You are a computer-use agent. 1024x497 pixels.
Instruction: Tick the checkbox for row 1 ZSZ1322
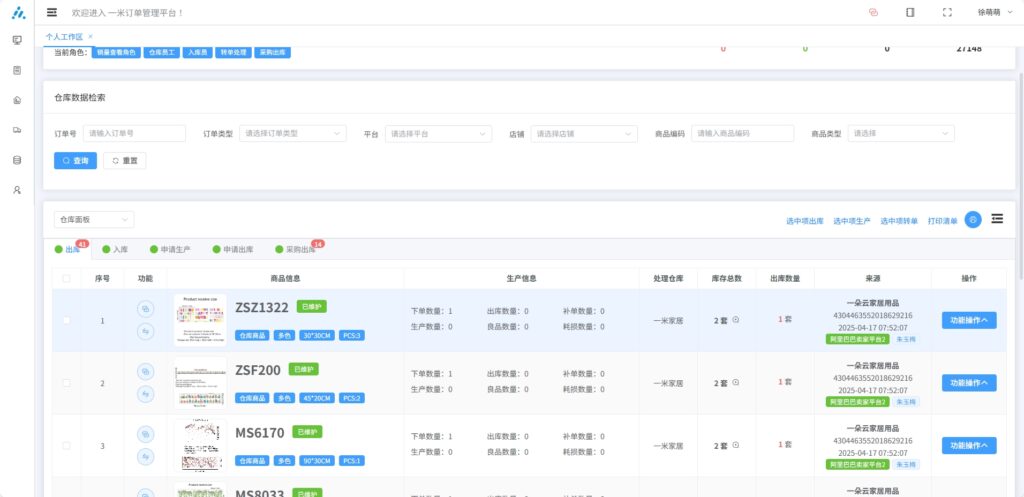coord(67,320)
